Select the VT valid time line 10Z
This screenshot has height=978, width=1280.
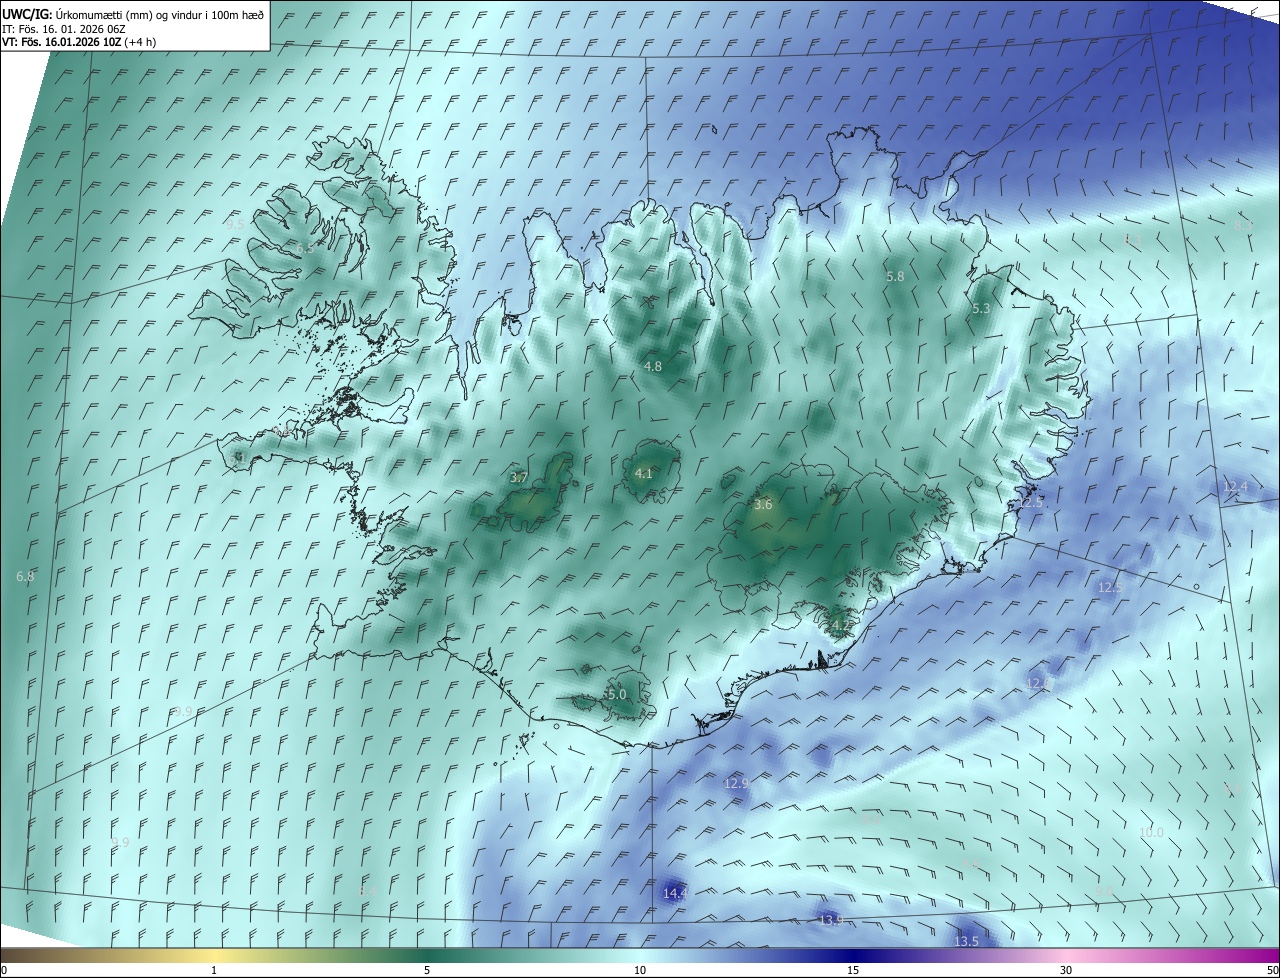pos(78,42)
